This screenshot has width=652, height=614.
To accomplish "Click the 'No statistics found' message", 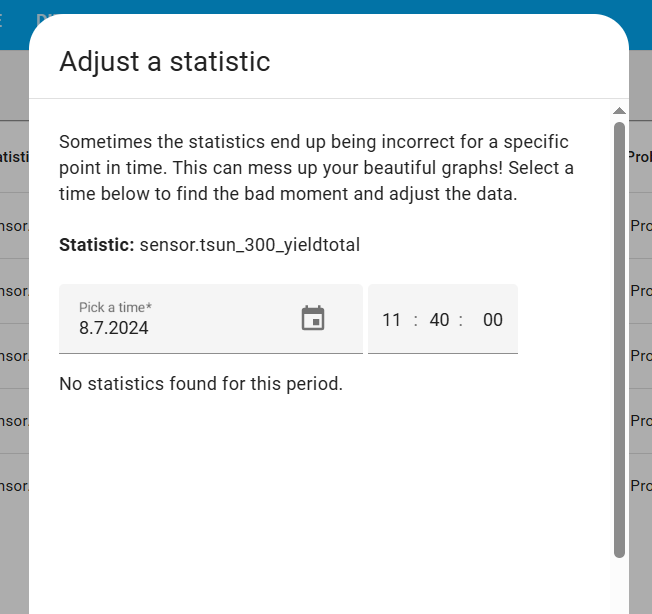I will coord(201,383).
